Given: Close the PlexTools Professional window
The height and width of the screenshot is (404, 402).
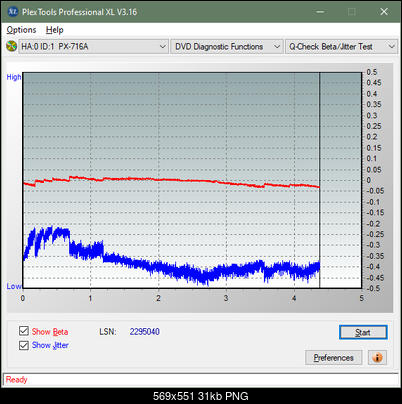Looking at the screenshot, I should pos(384,12).
